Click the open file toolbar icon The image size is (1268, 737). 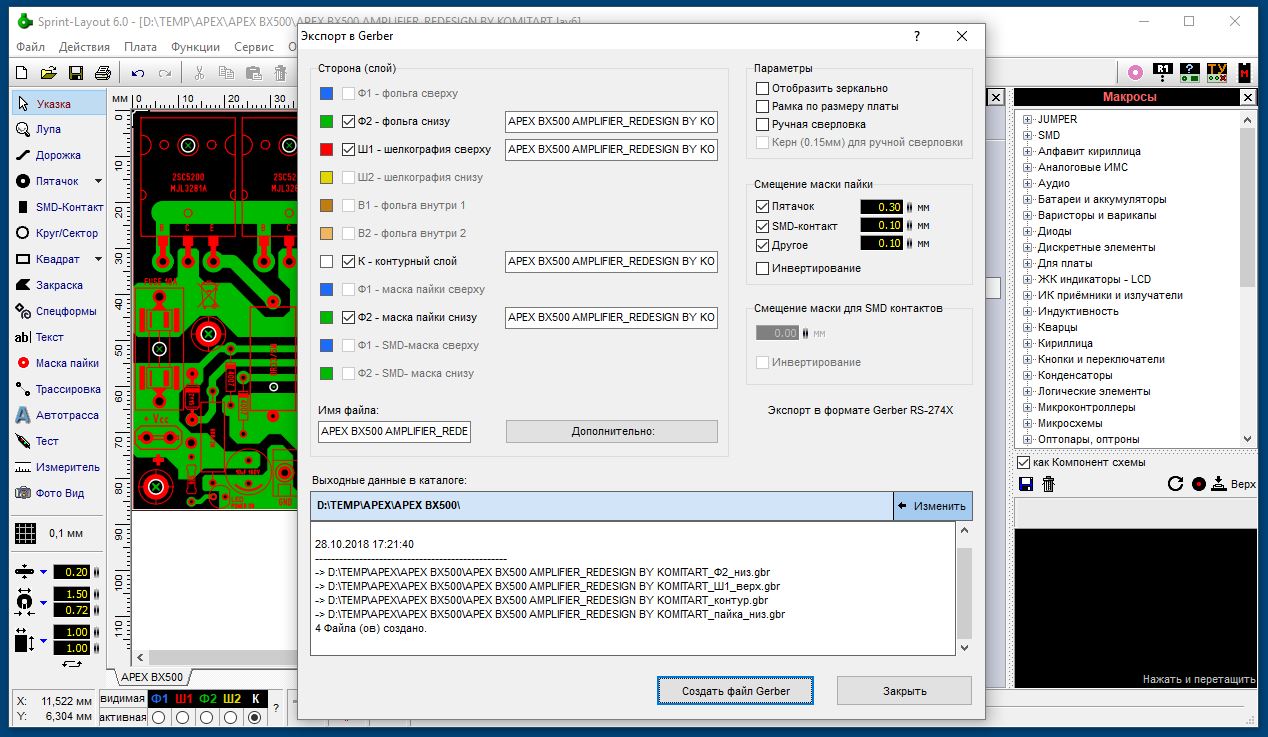[48, 72]
